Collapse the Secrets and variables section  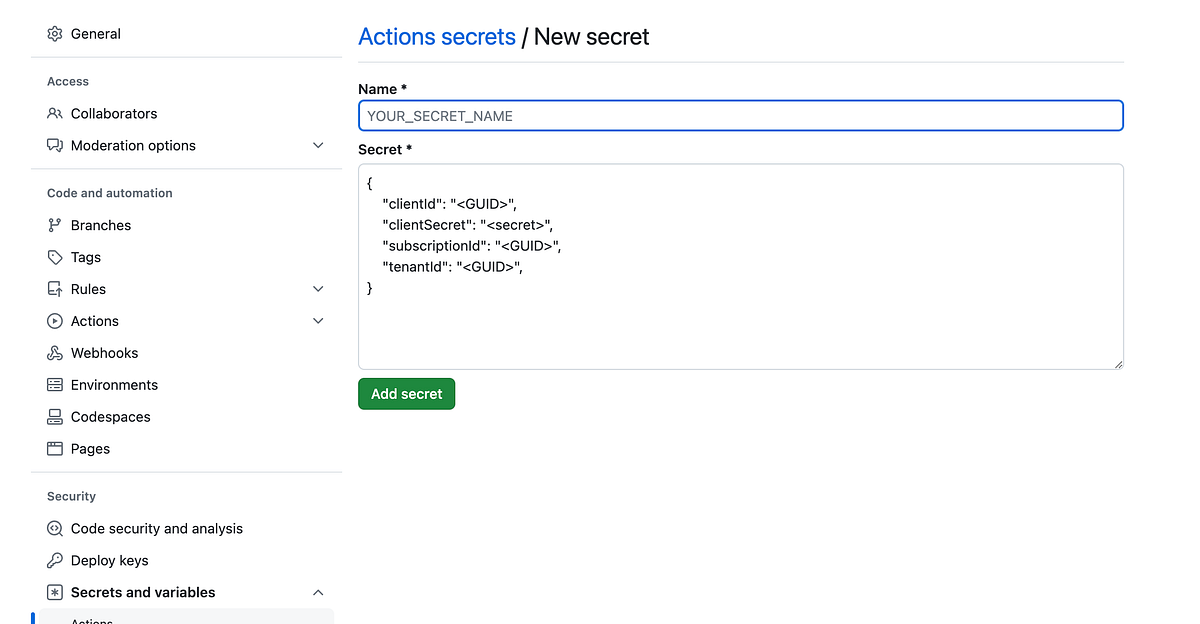(x=318, y=592)
